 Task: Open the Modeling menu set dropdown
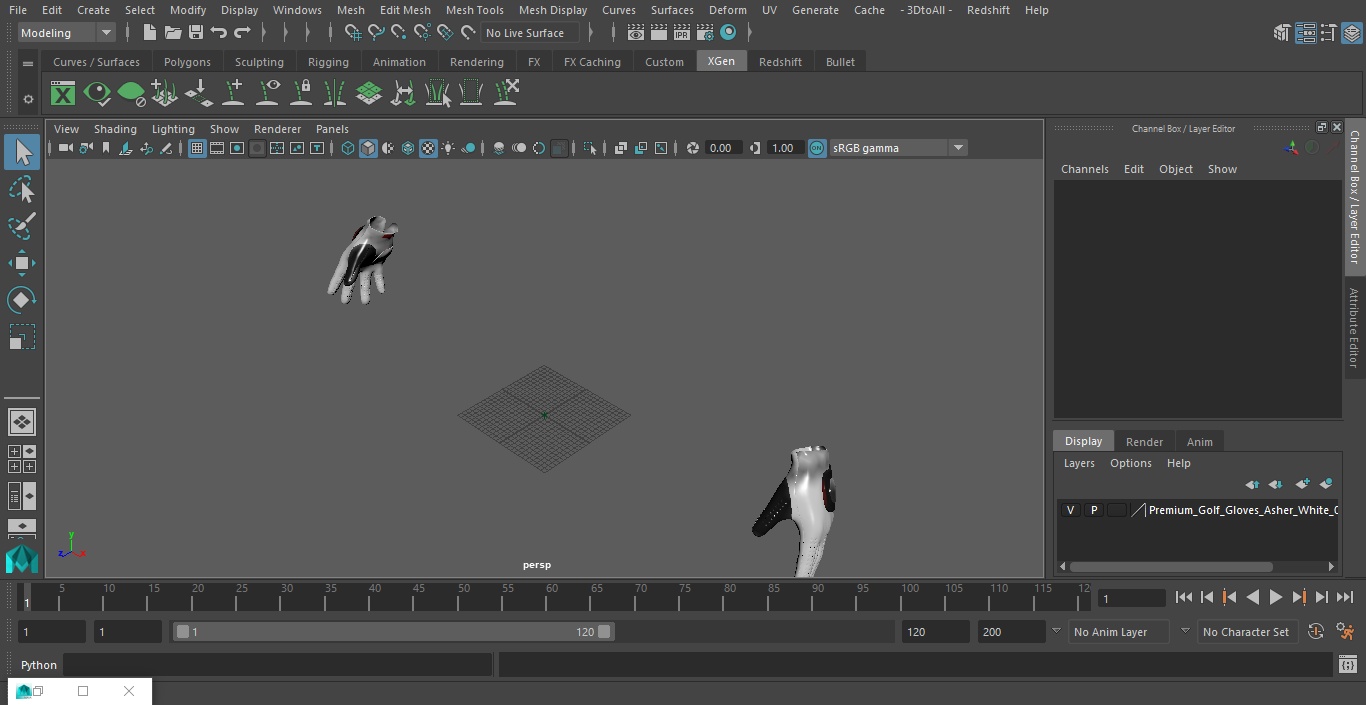pyautogui.click(x=66, y=33)
